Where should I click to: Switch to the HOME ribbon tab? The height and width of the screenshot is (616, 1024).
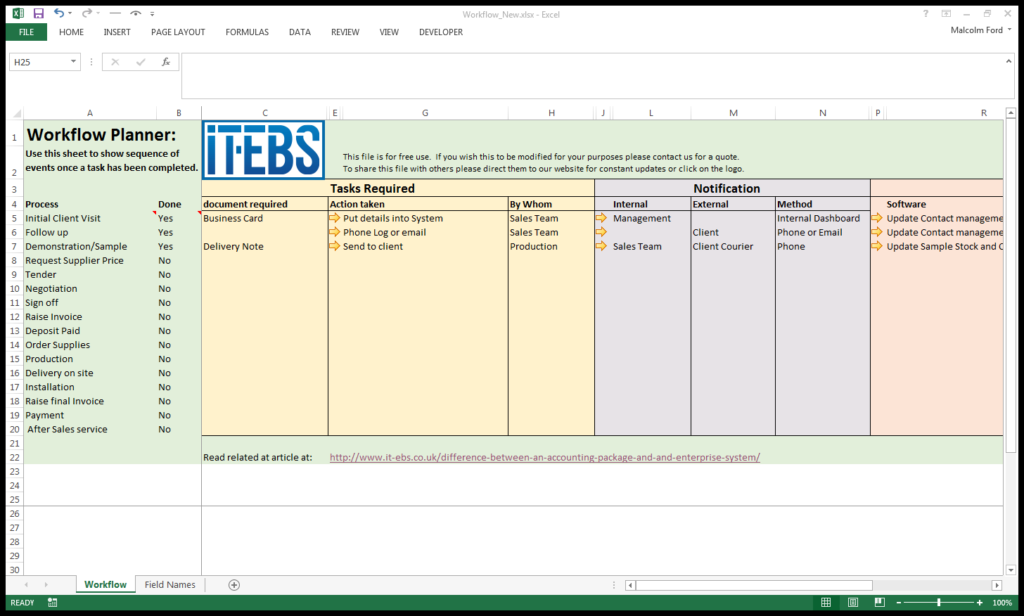[71, 32]
